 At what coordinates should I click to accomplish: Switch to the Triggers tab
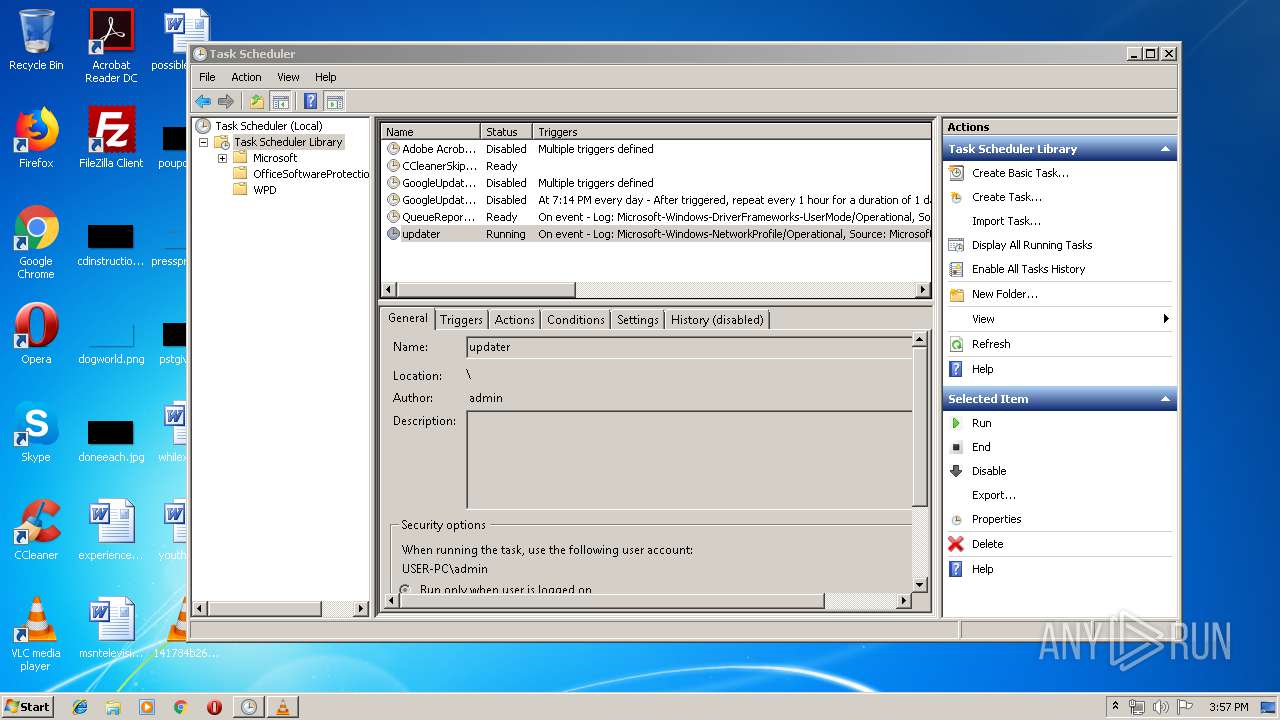[x=461, y=320]
